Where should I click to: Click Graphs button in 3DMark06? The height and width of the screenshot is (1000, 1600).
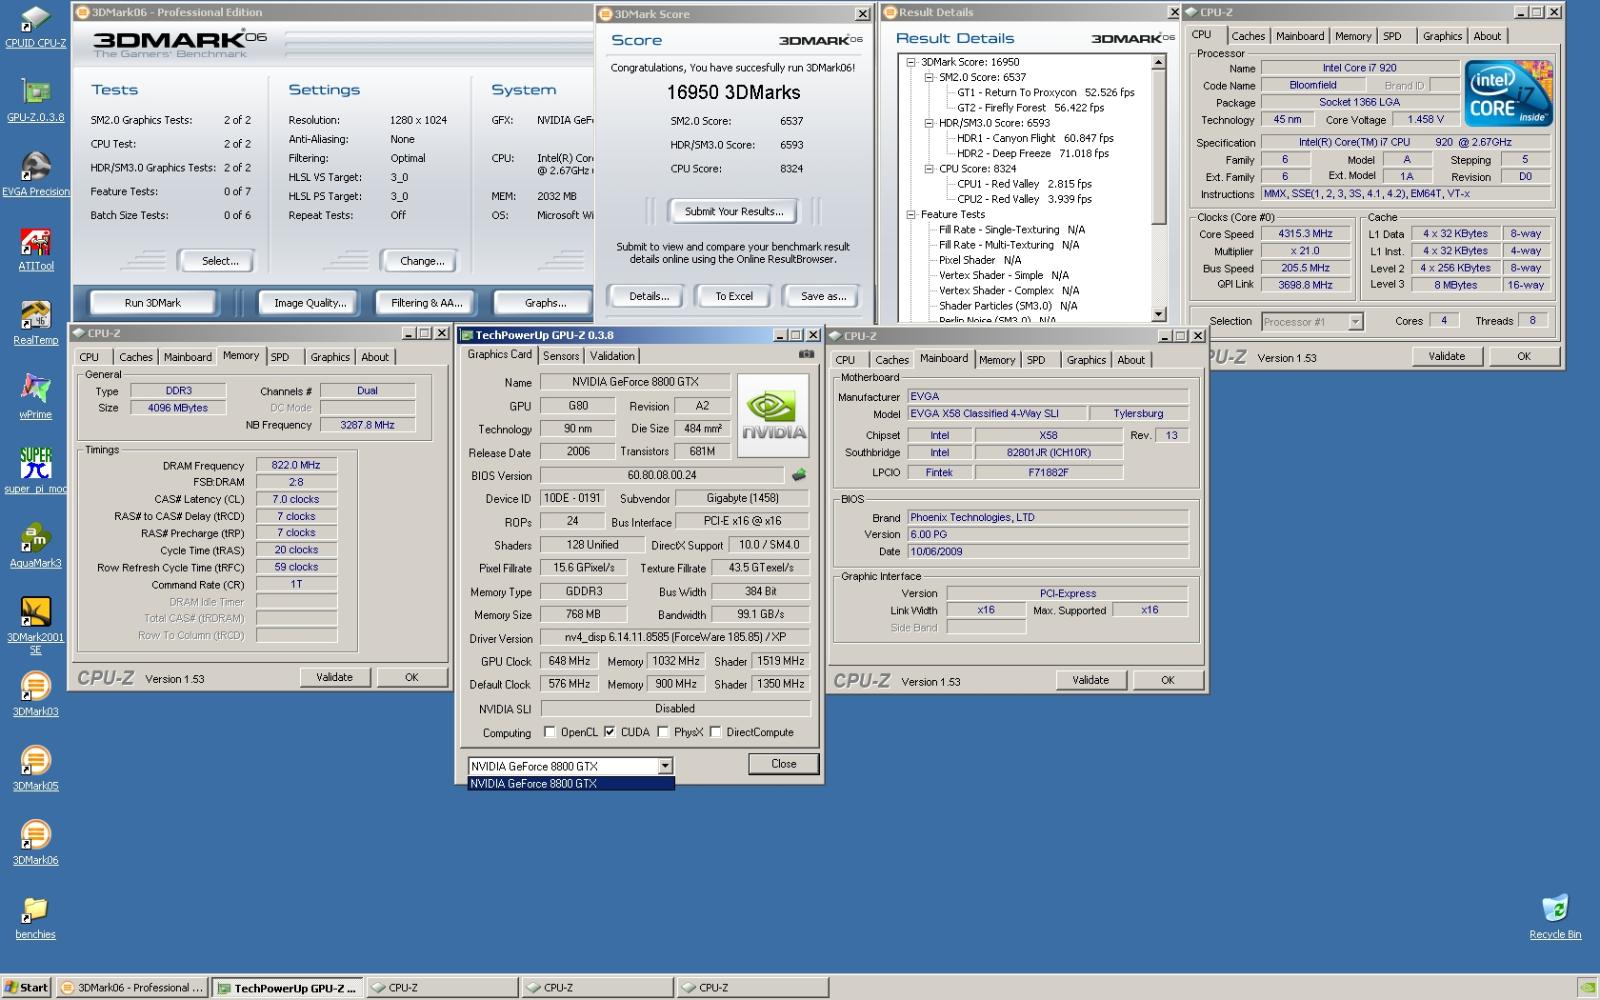[x=545, y=303]
